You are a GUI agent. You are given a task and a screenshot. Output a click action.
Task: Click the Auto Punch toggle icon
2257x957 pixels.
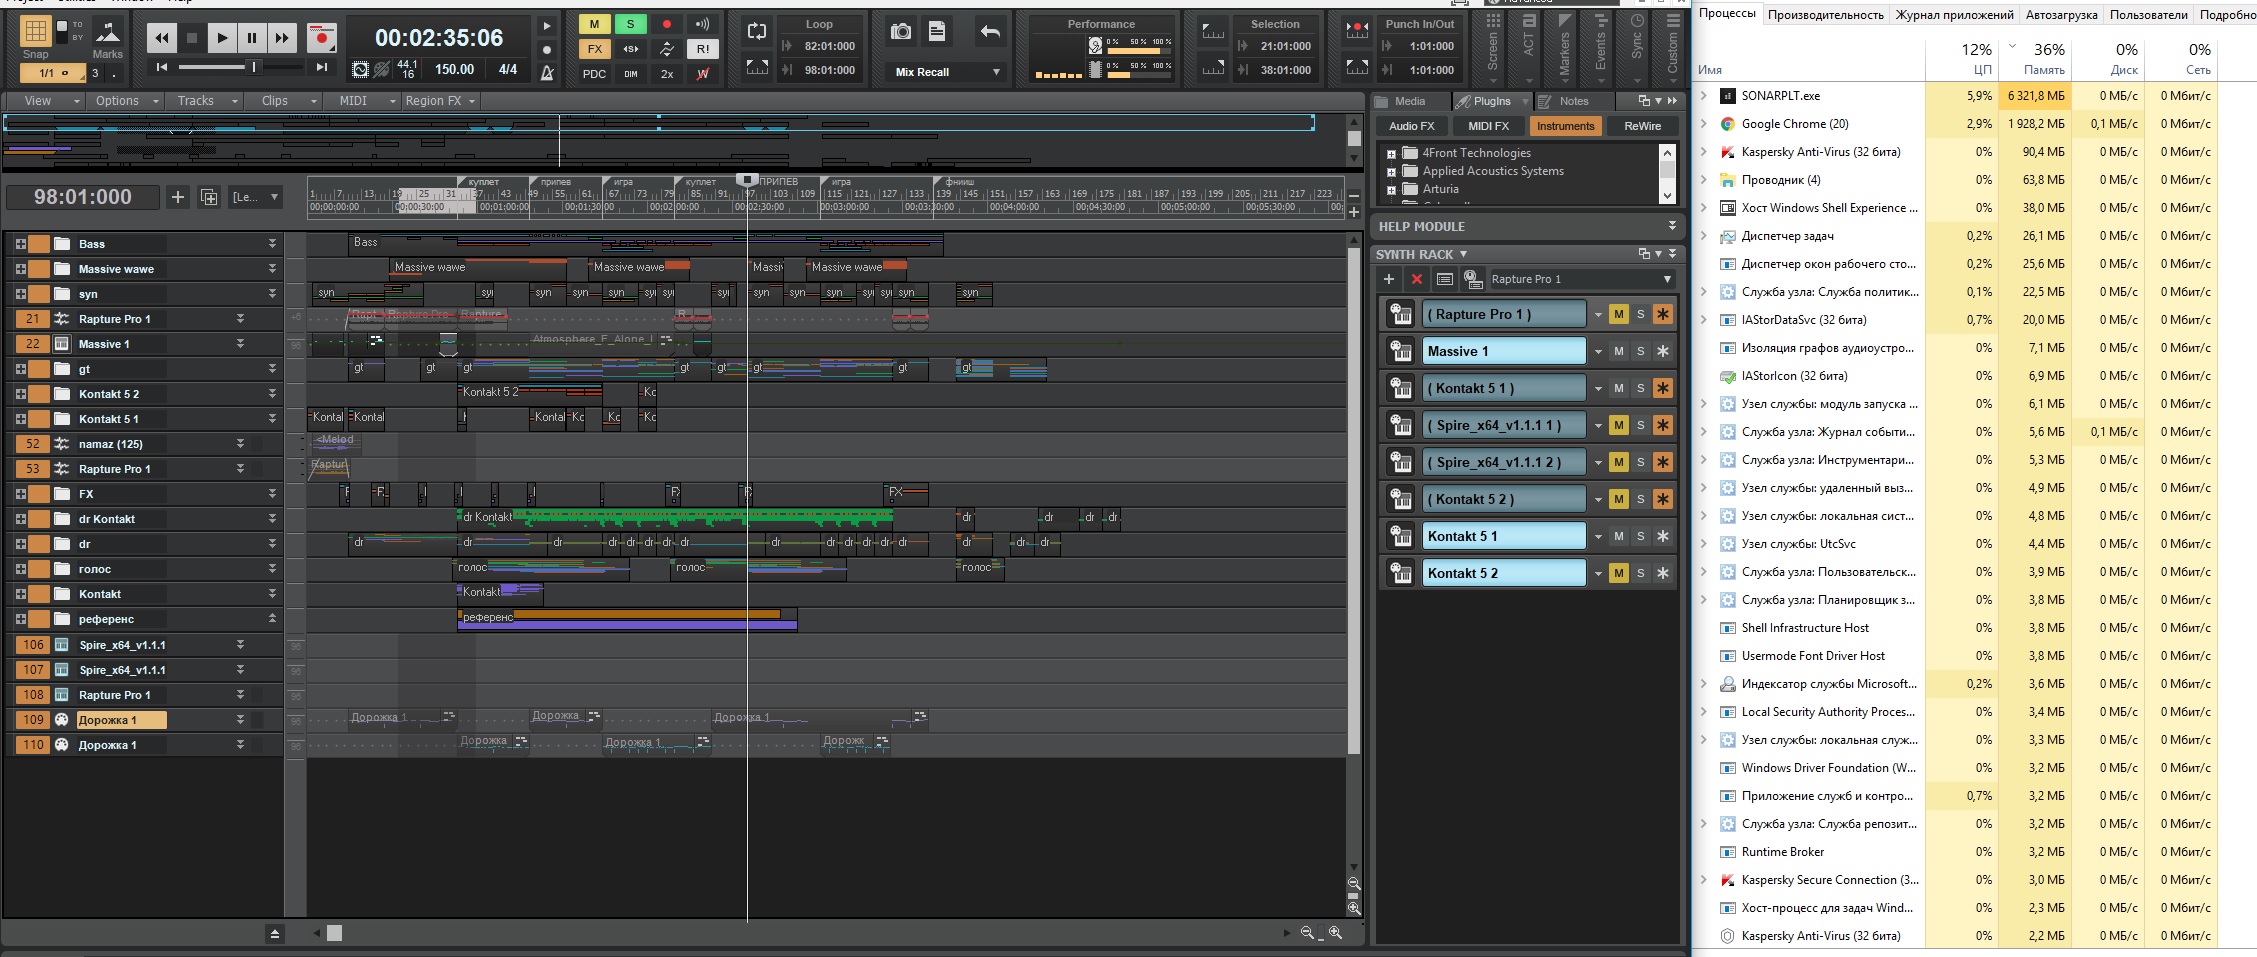point(1357,30)
